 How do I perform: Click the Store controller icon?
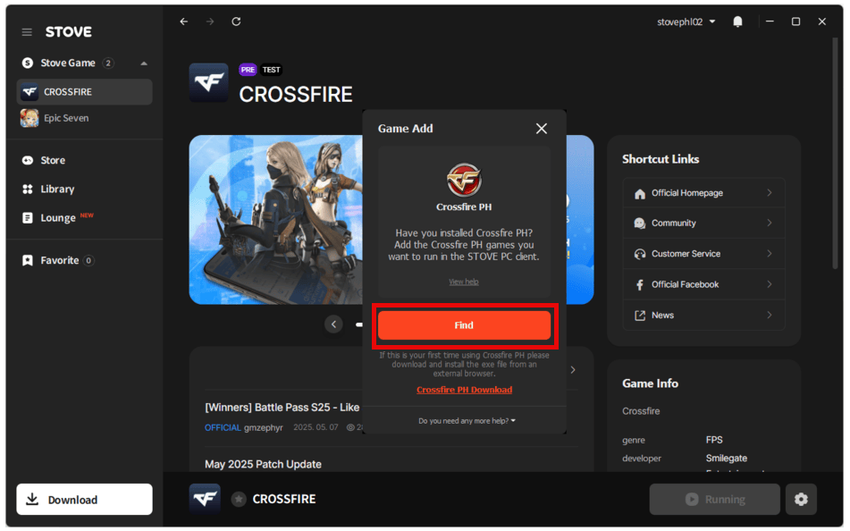coord(27,160)
